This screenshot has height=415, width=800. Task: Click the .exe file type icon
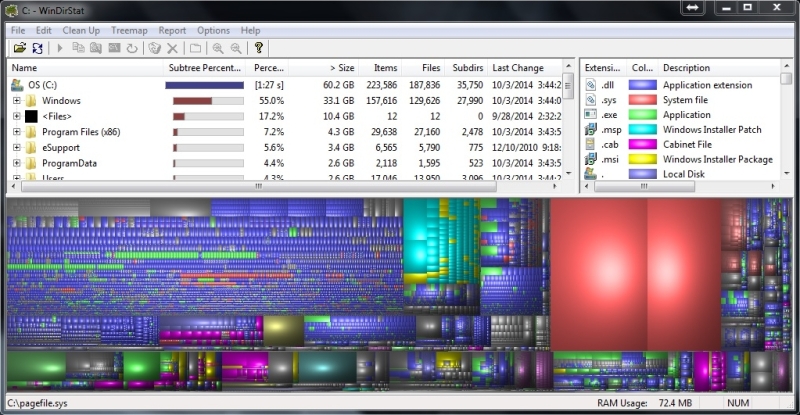coord(590,114)
